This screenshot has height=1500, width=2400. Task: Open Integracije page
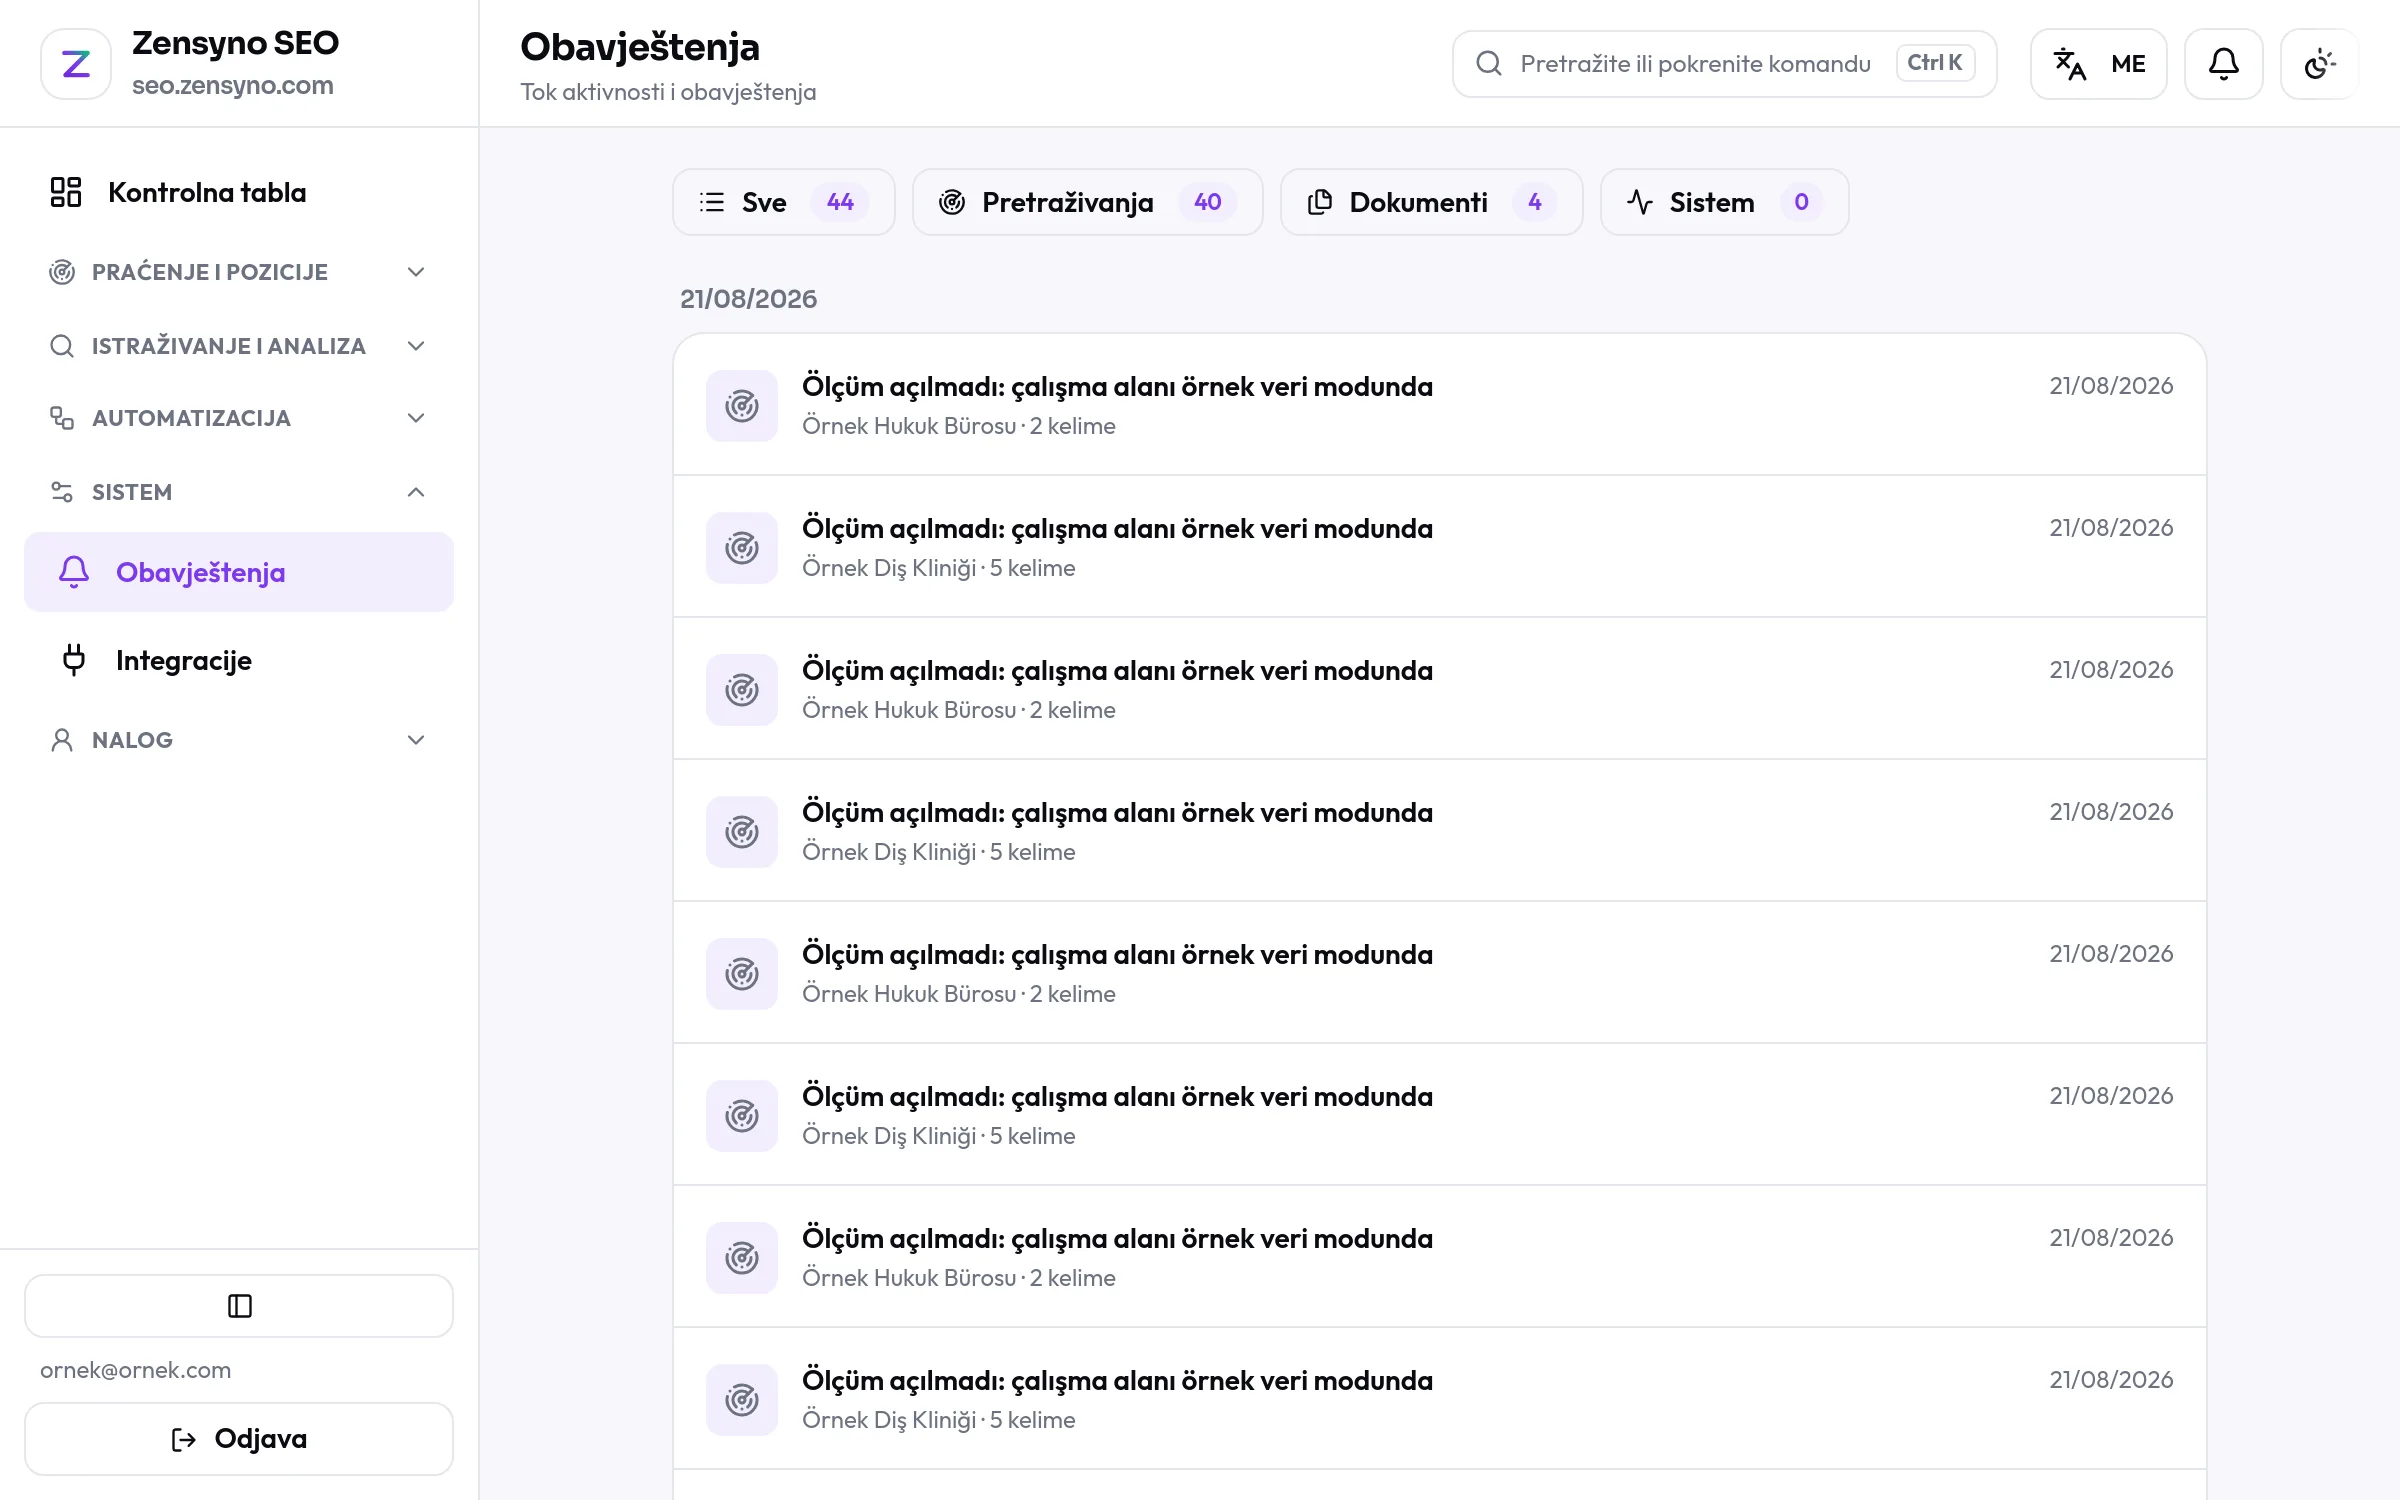tap(239, 660)
